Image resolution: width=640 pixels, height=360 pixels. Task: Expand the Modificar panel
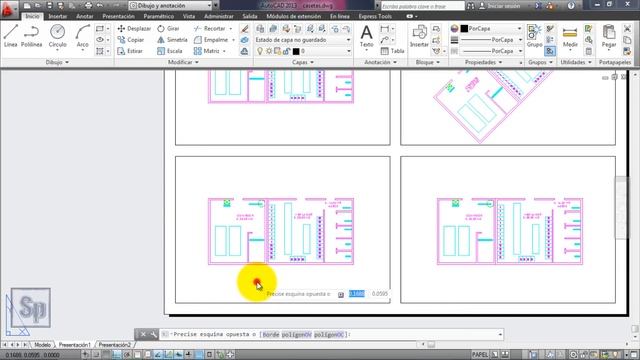click(x=183, y=62)
